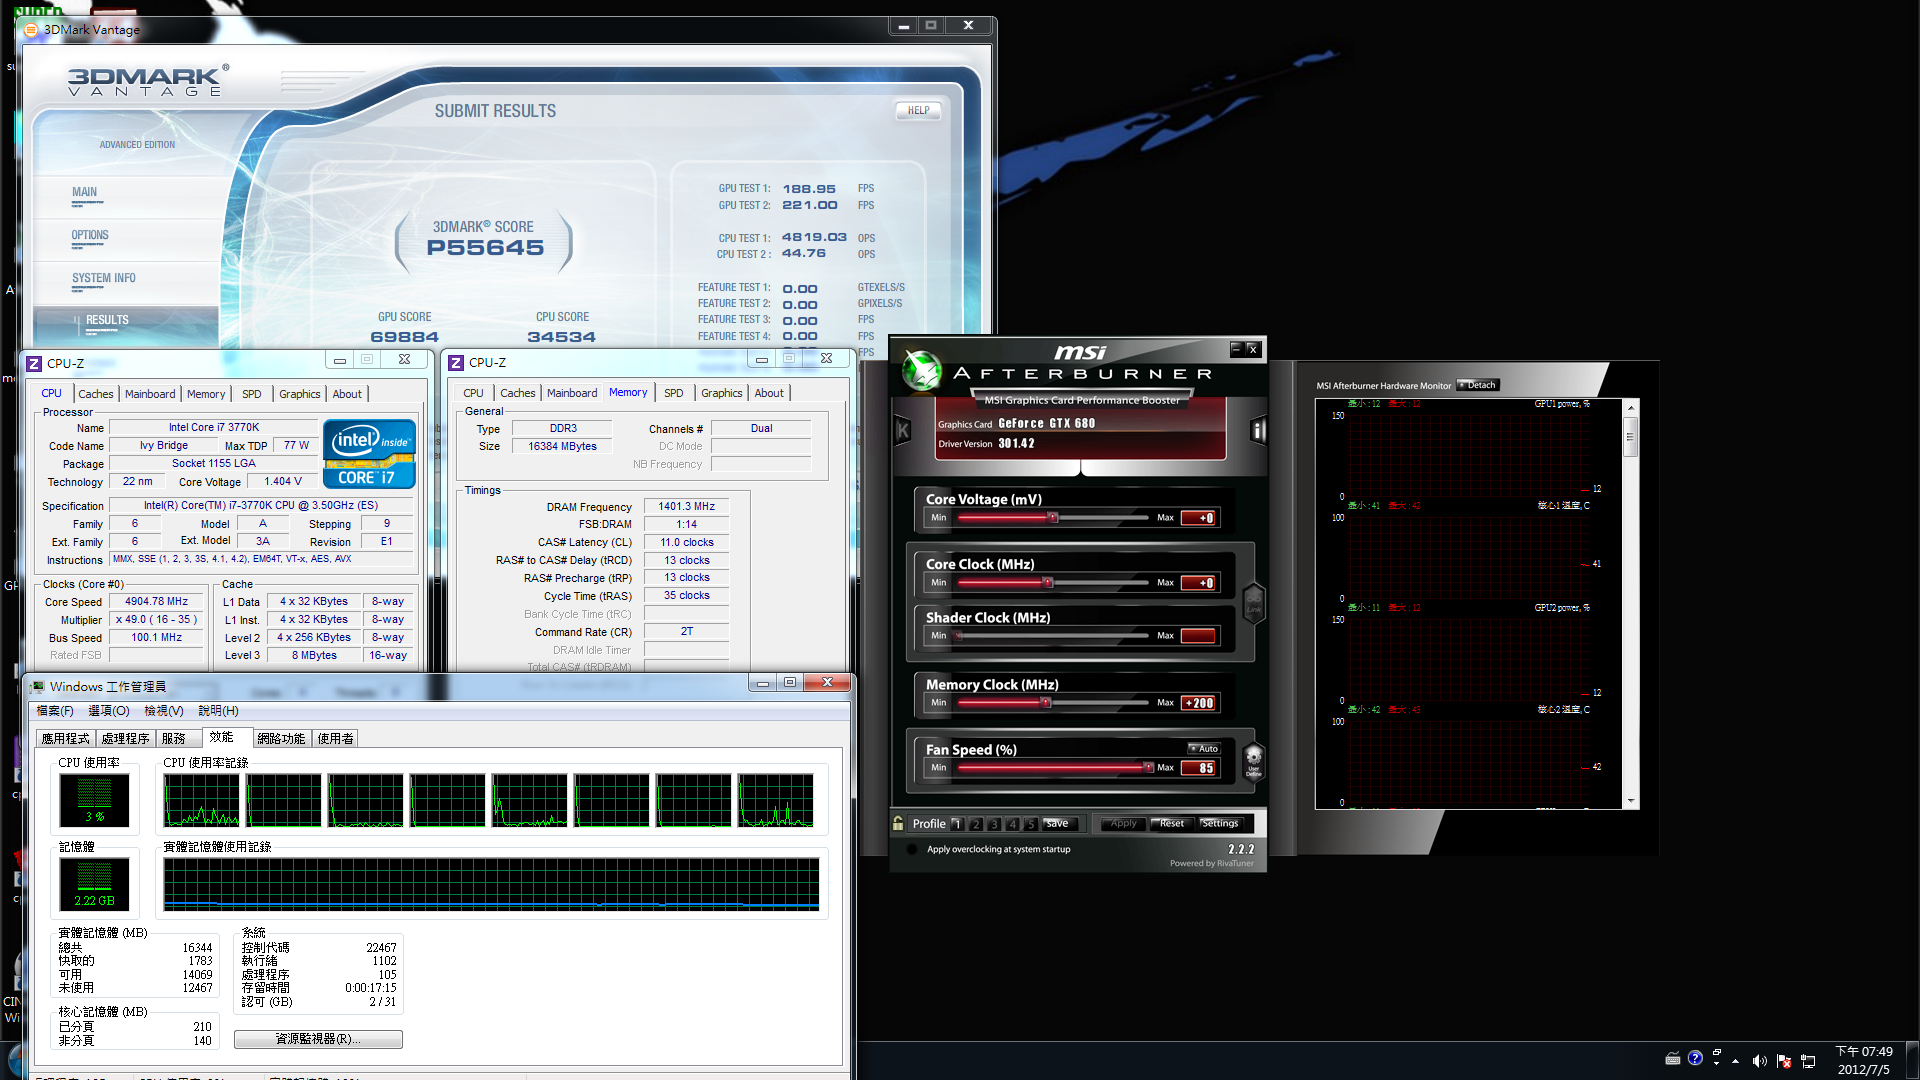
Task: Click the taskbar volume speaker icon
Action: (1760, 1061)
